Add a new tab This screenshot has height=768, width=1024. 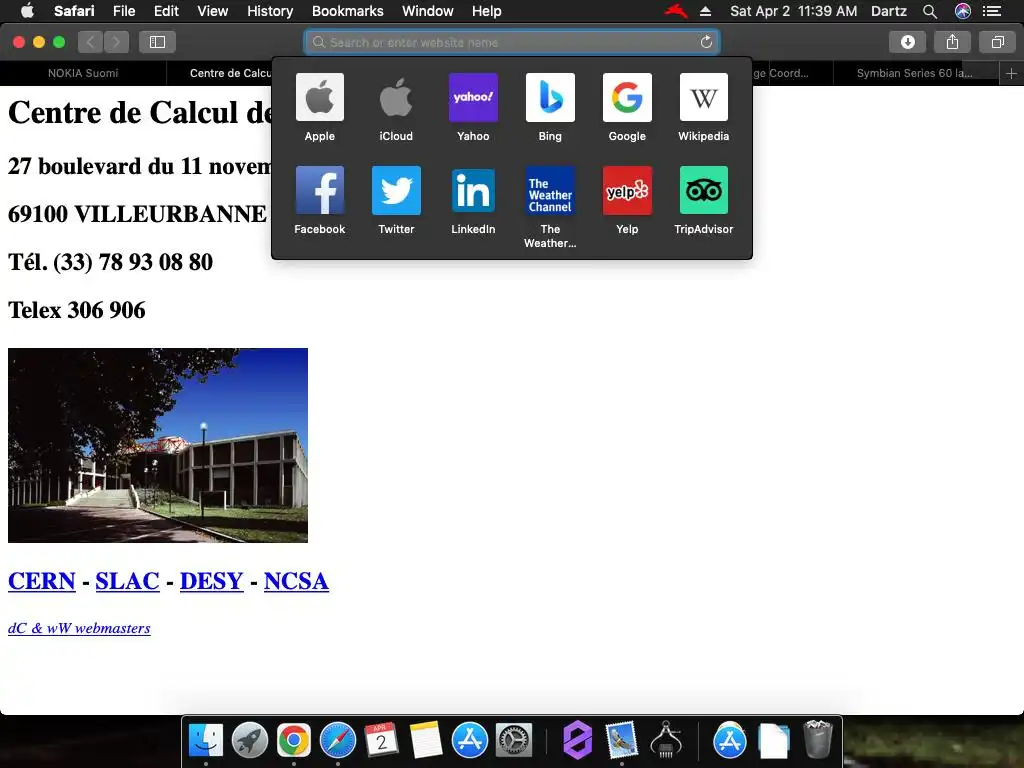1011,73
